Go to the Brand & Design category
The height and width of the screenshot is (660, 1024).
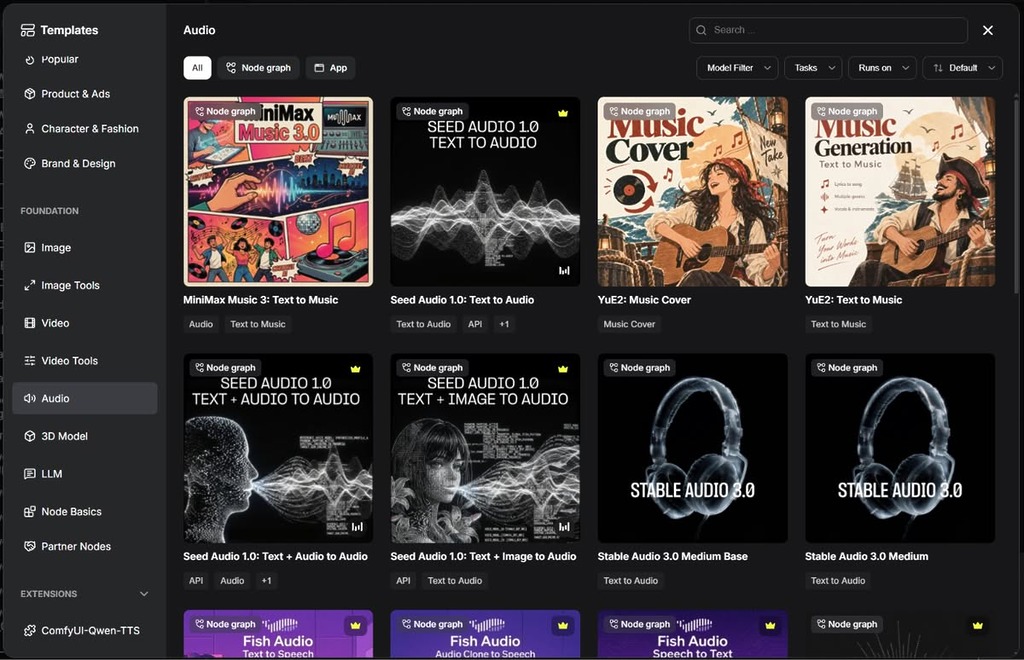click(x=85, y=163)
